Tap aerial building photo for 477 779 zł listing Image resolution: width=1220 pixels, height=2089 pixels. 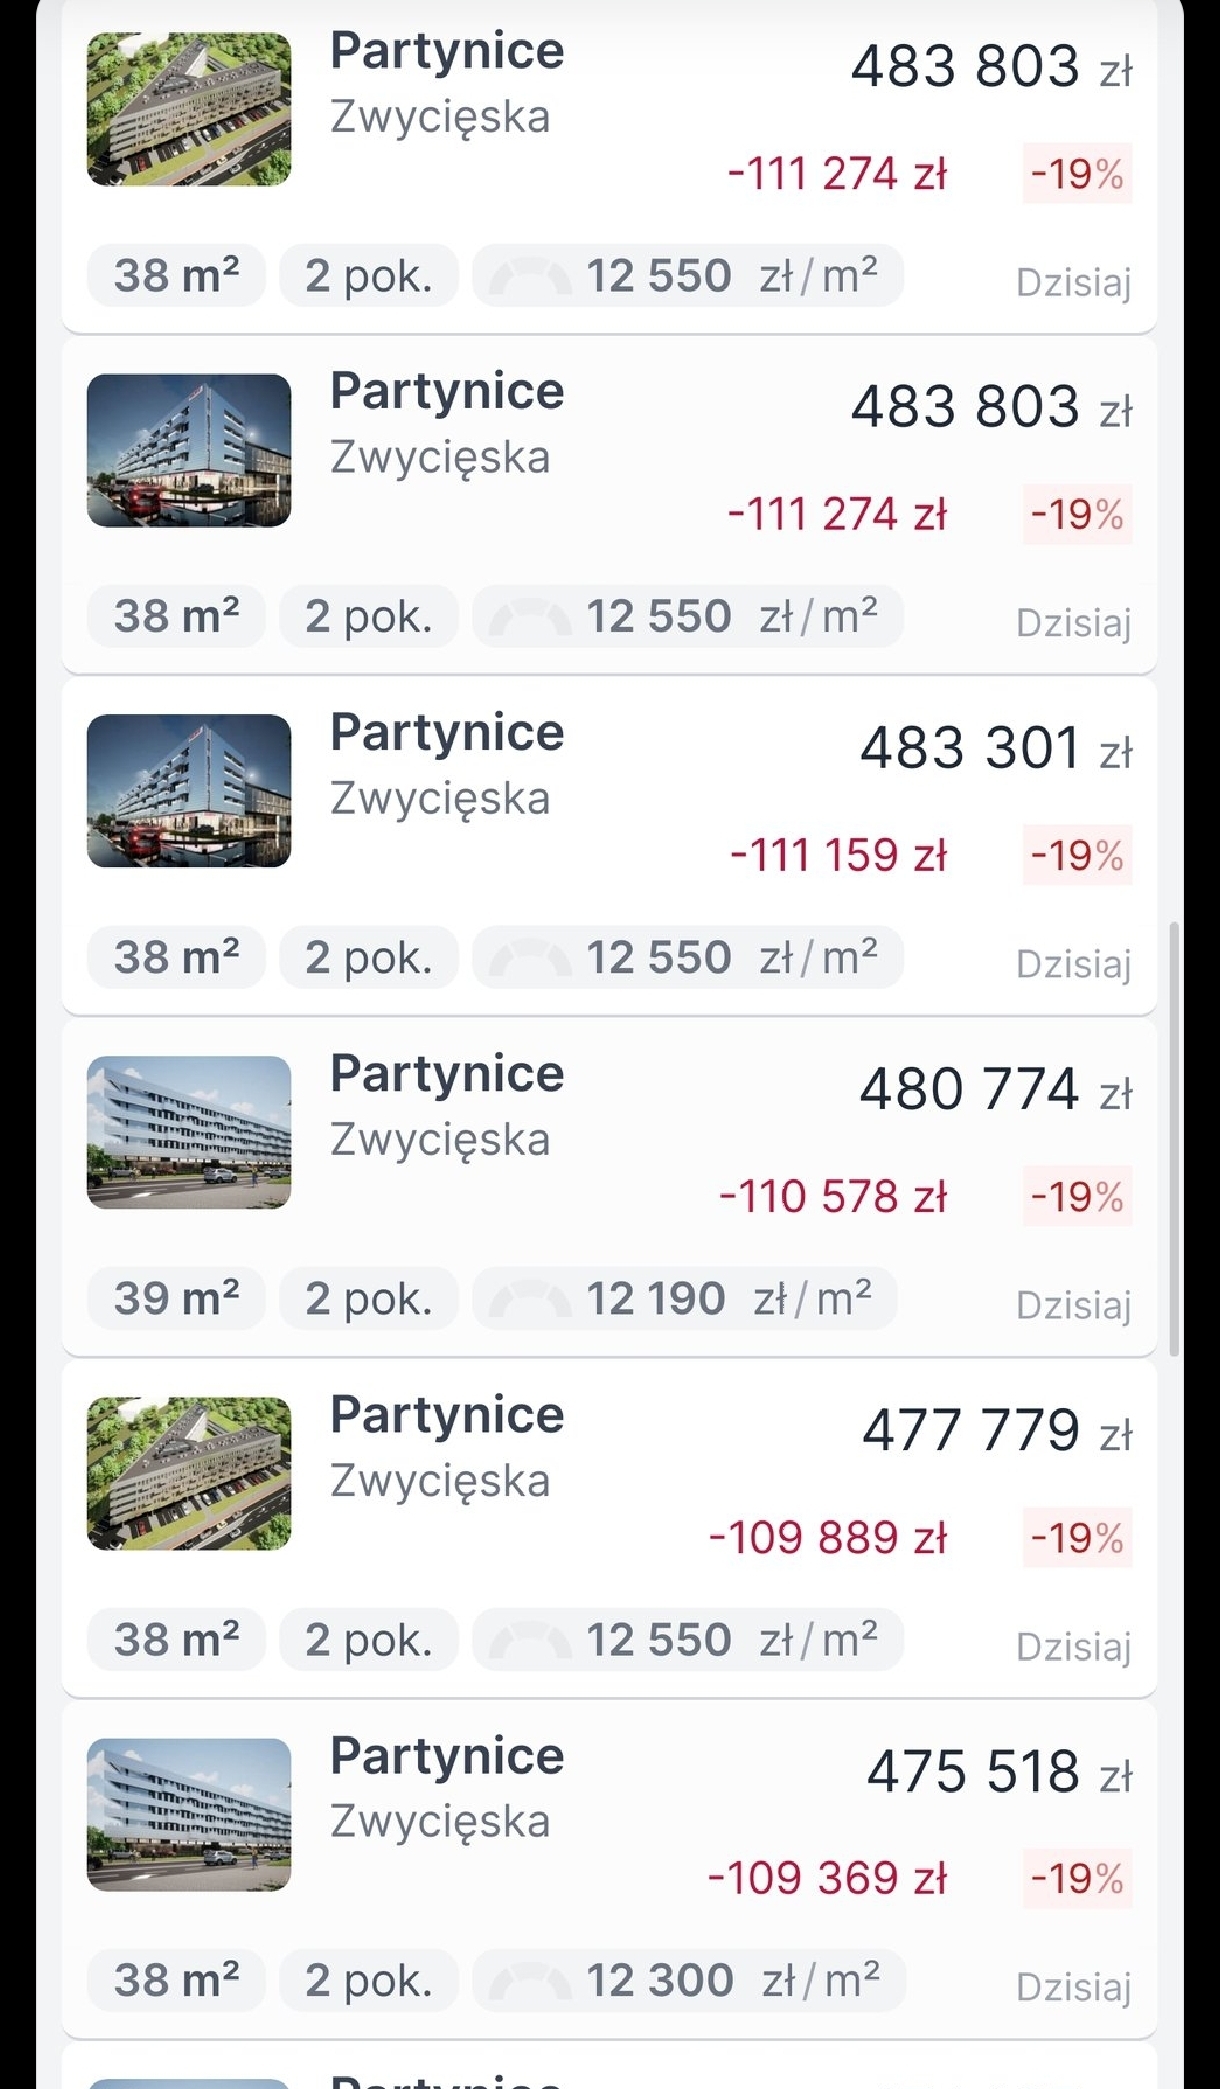click(x=189, y=1473)
